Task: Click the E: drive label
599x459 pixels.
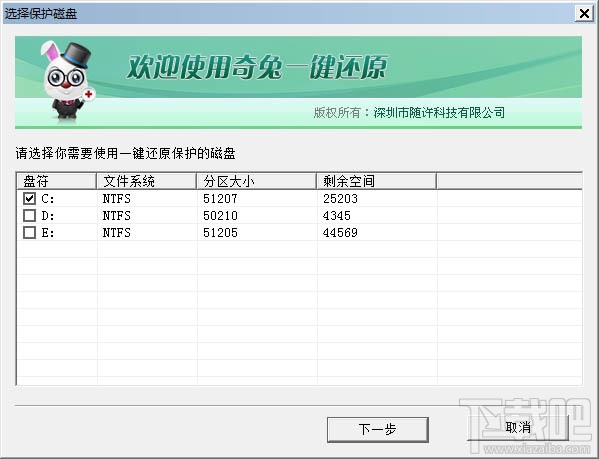Action: 48,233
